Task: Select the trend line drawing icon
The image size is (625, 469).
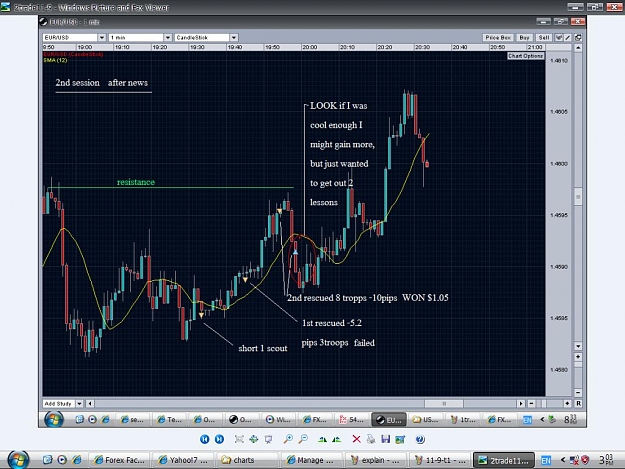Action: tap(568, 37)
